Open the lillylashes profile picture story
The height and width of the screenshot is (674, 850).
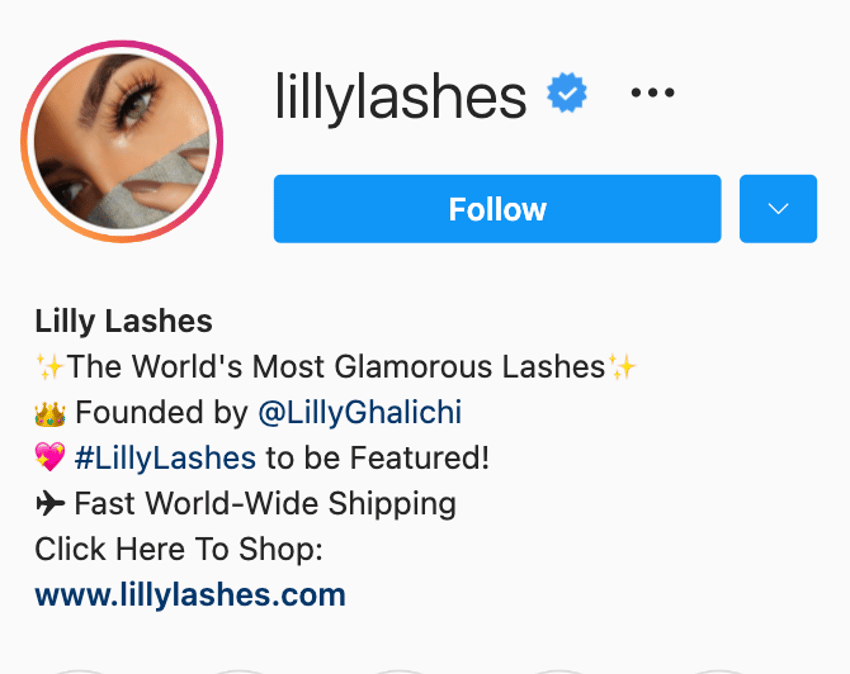pyautogui.click(x=122, y=142)
